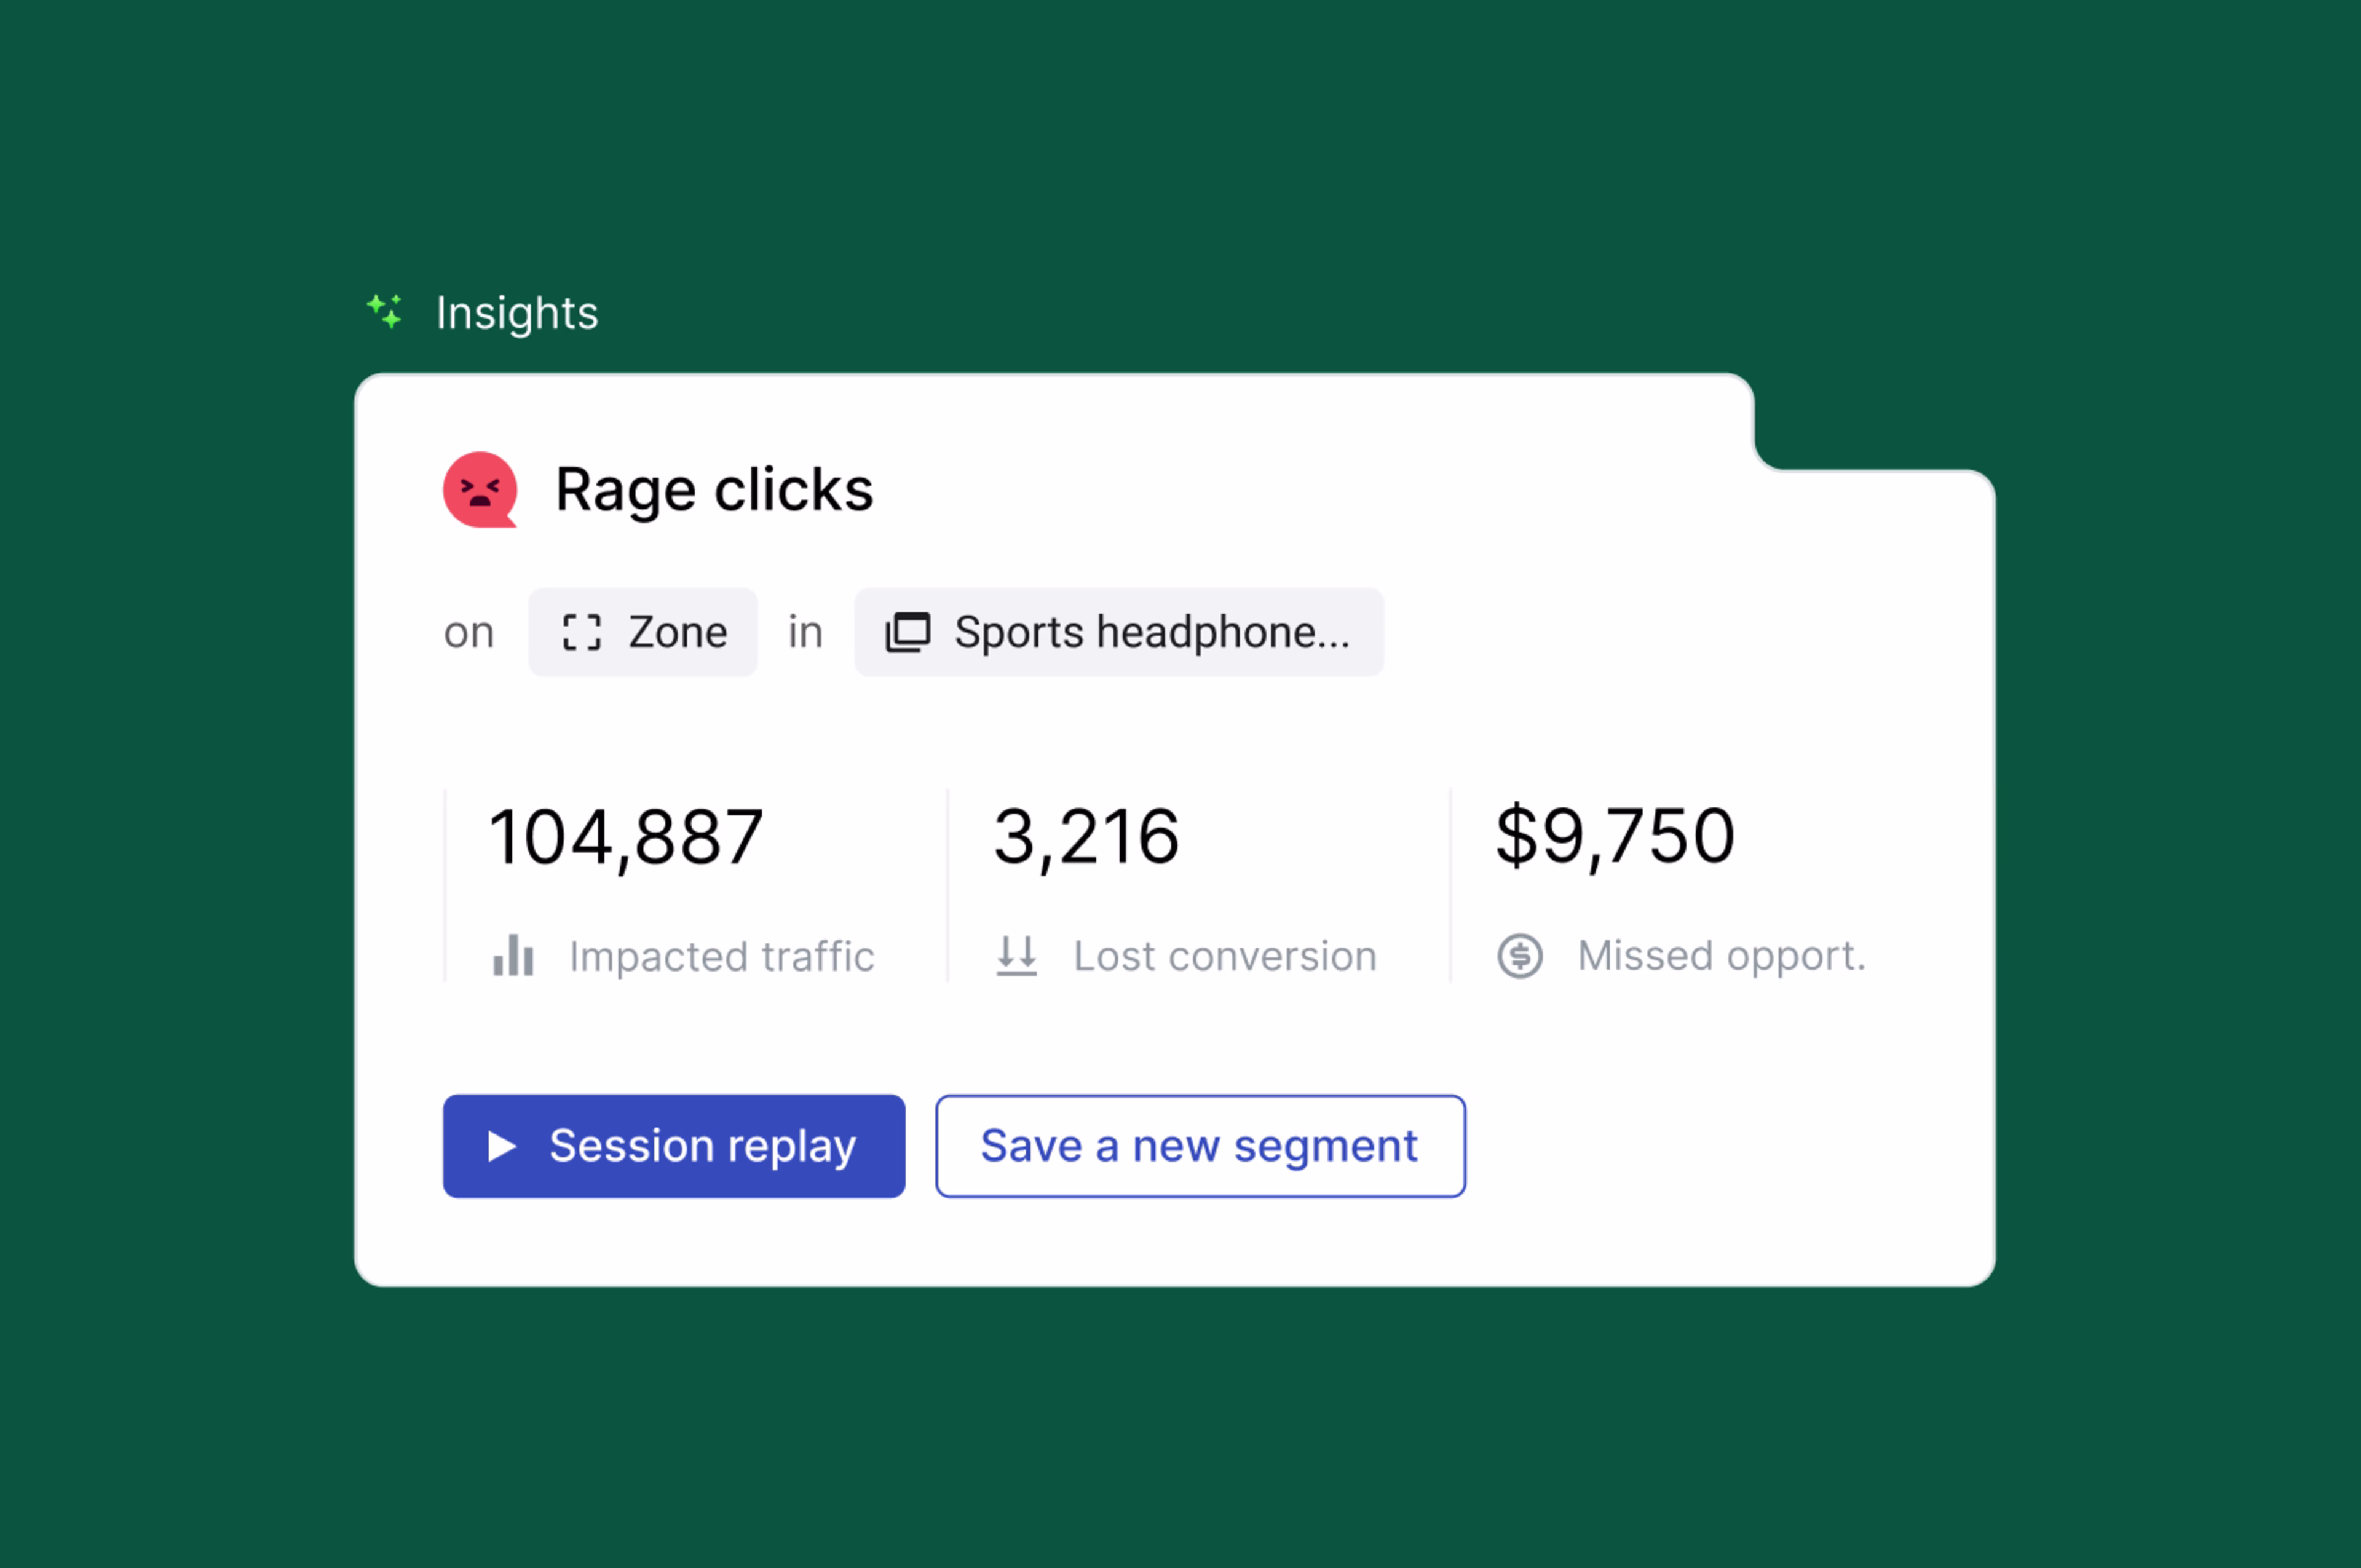This screenshot has height=1568, width=2361.
Task: Select the Zone chip
Action: tap(643, 632)
